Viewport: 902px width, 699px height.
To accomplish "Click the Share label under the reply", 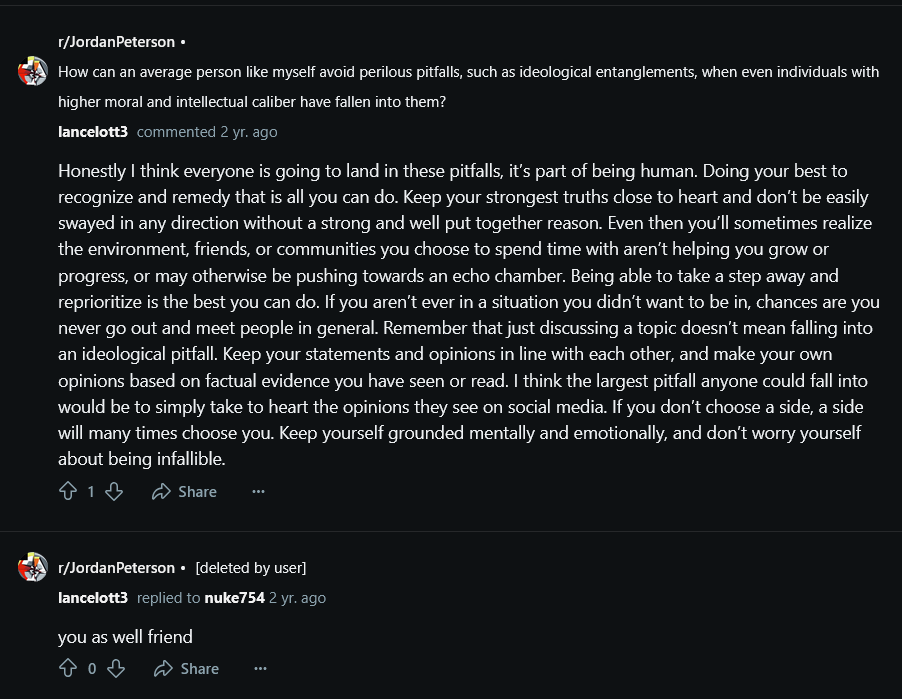I will [x=200, y=669].
